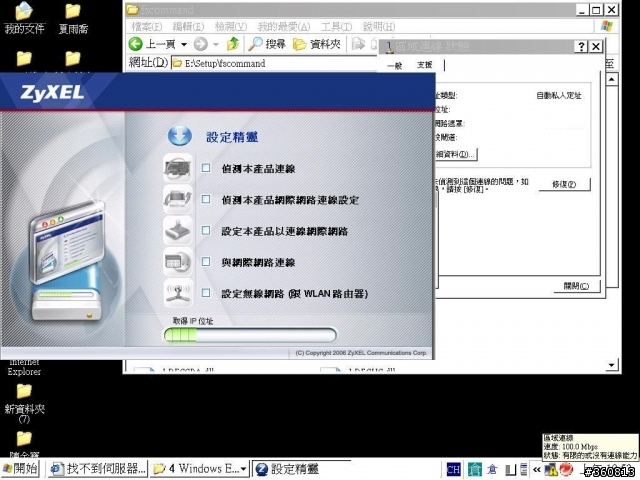This screenshot has width=640, height=480.
Task: Click the 關閉(C) button in status dialog
Action: click(576, 286)
